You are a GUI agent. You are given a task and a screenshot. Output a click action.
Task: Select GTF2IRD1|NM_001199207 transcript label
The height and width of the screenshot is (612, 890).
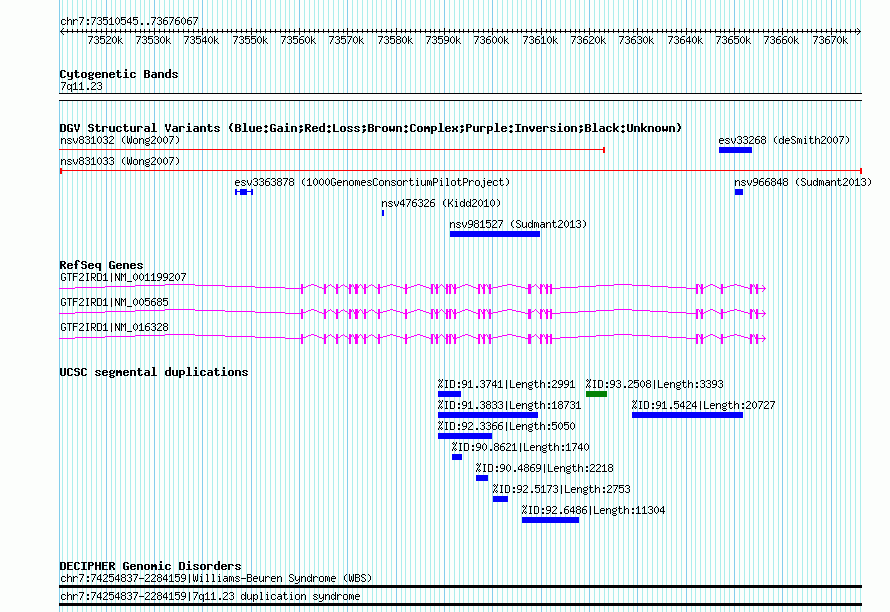[x=123, y=278]
